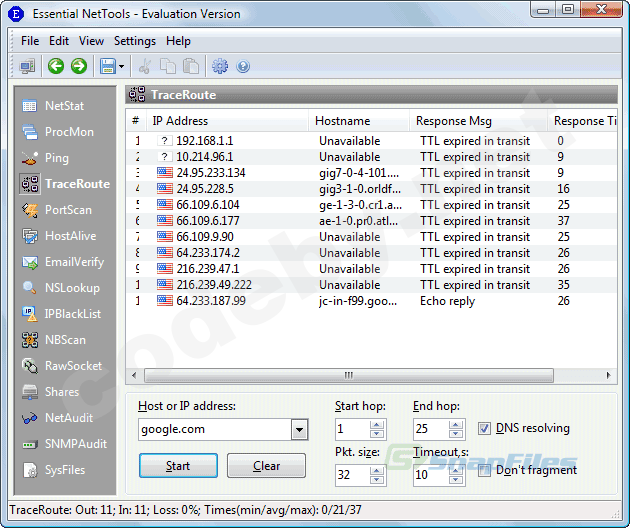Image resolution: width=630 pixels, height=528 pixels.
Task: Increase the End hop value
Action: [456, 424]
